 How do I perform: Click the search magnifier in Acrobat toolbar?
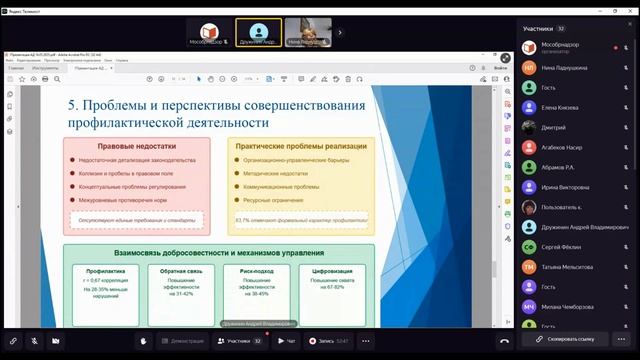57,79
